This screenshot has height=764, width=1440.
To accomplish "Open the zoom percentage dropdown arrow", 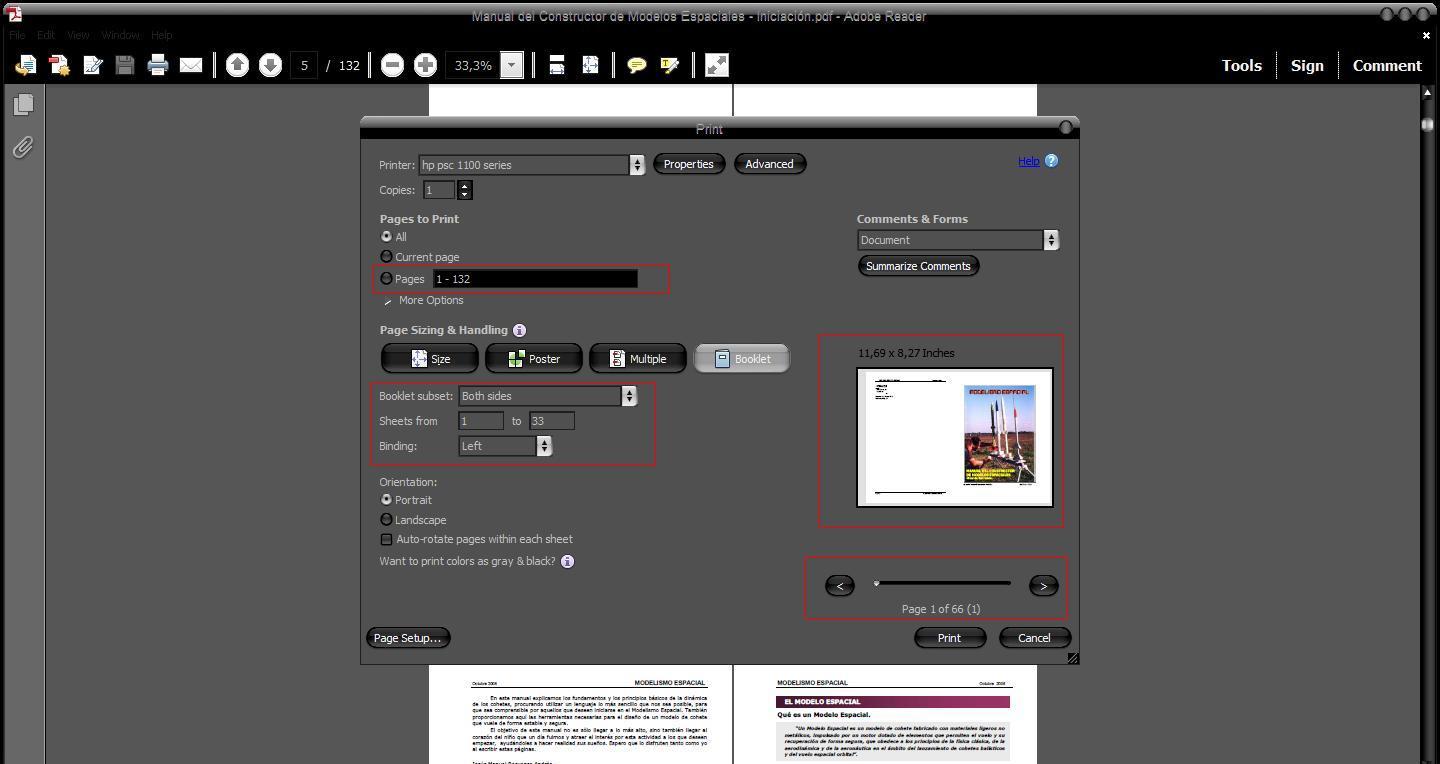I will click(x=511, y=65).
